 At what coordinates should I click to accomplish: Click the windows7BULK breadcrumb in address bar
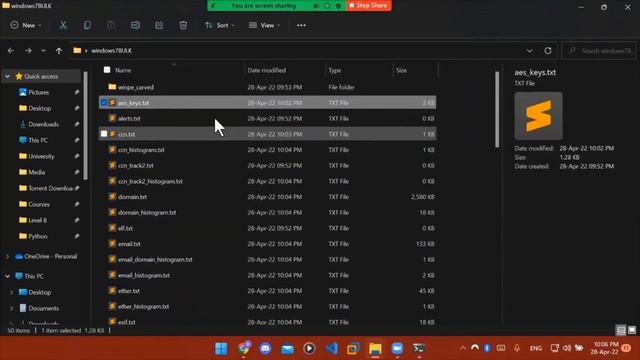(111, 51)
